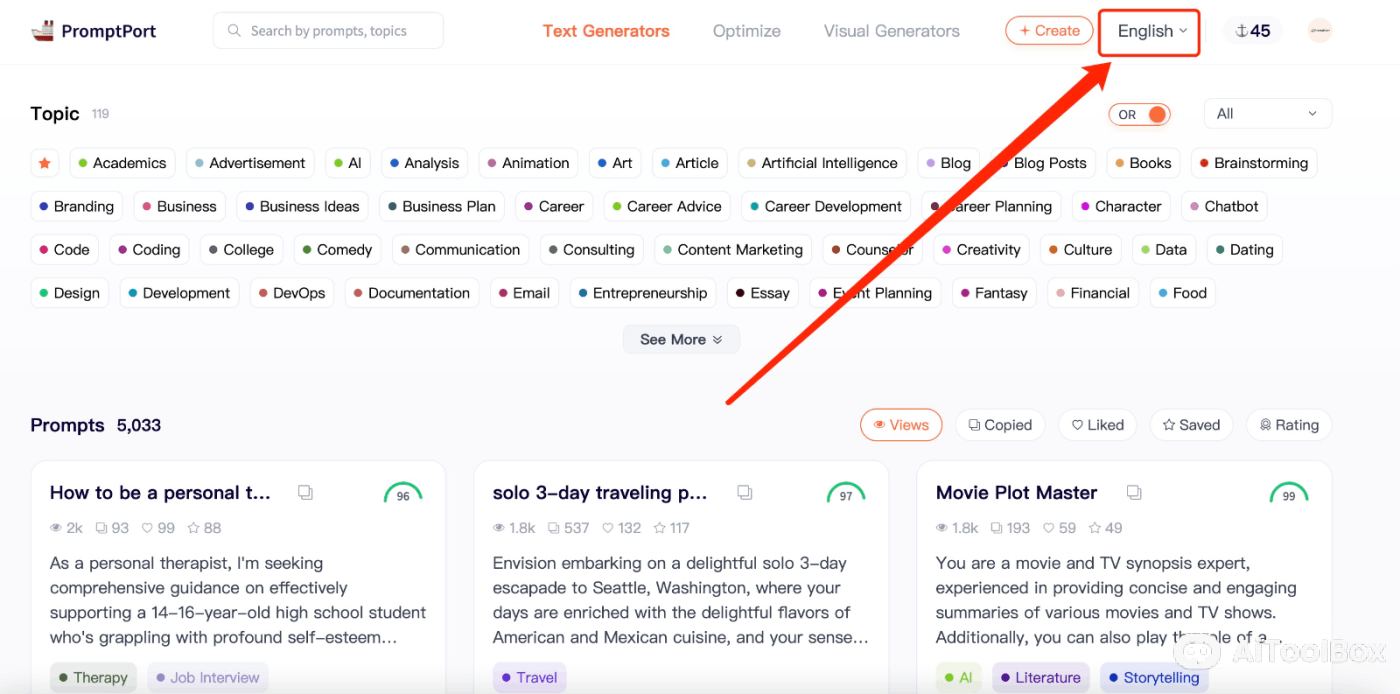Toggle the OR topic filter switch

[1139, 114]
